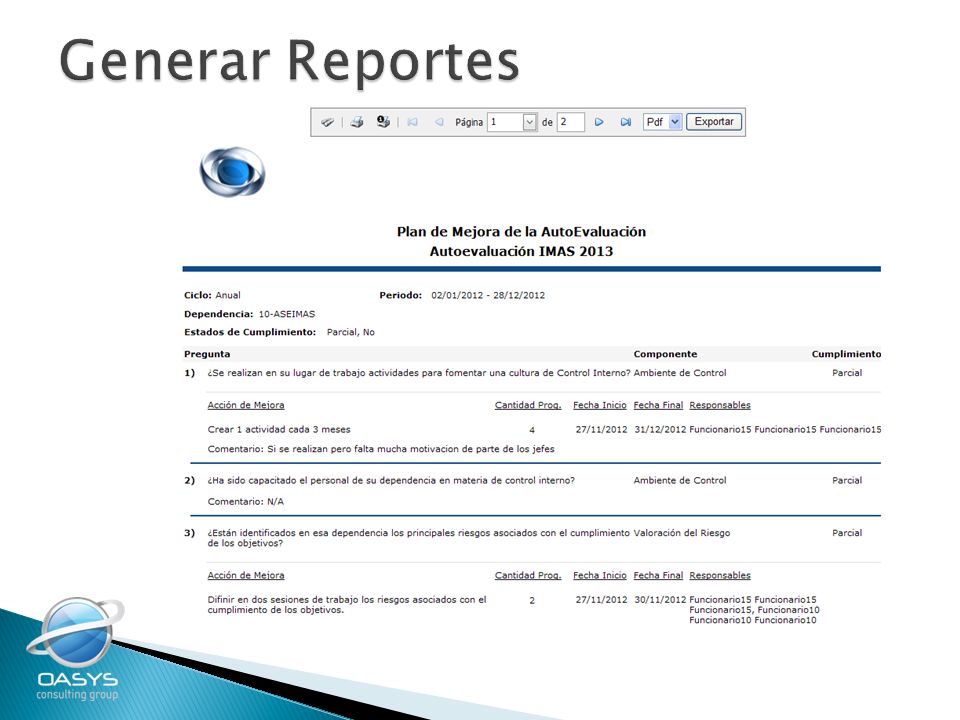Click Responsables header under question 1

719,405
